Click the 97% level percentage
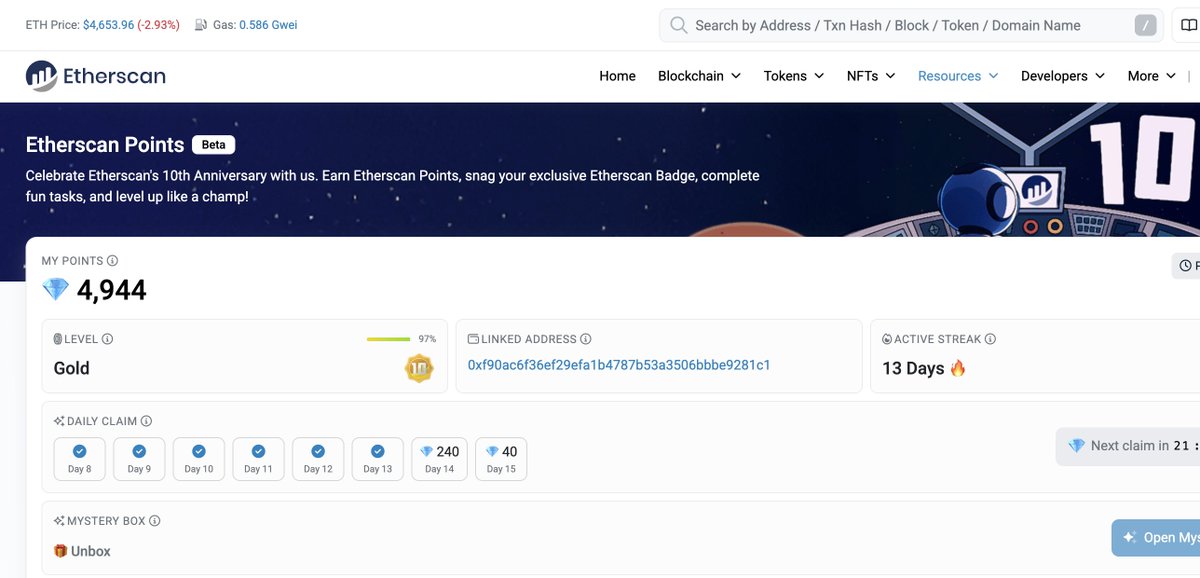This screenshot has width=1200, height=578. (x=427, y=339)
